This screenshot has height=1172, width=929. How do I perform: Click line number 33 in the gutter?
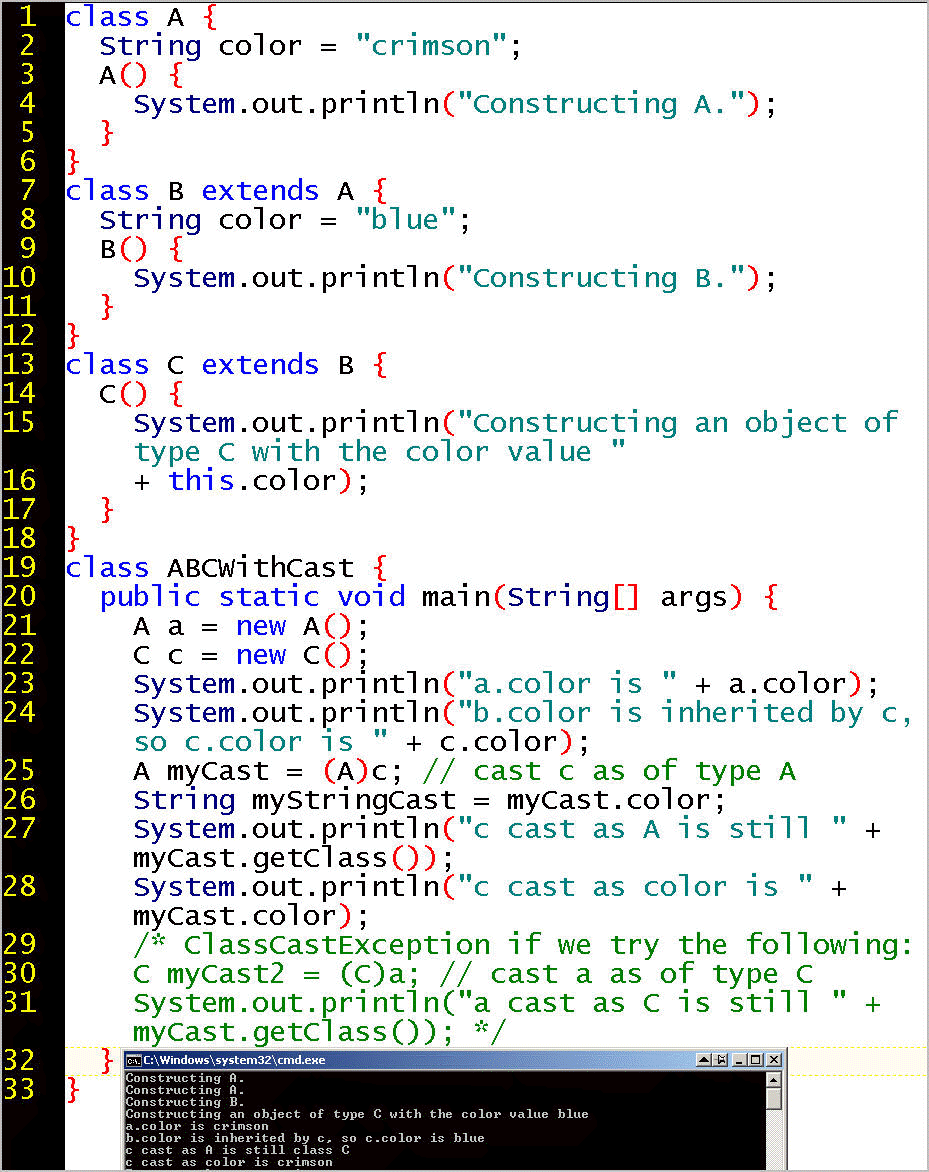[19, 1090]
